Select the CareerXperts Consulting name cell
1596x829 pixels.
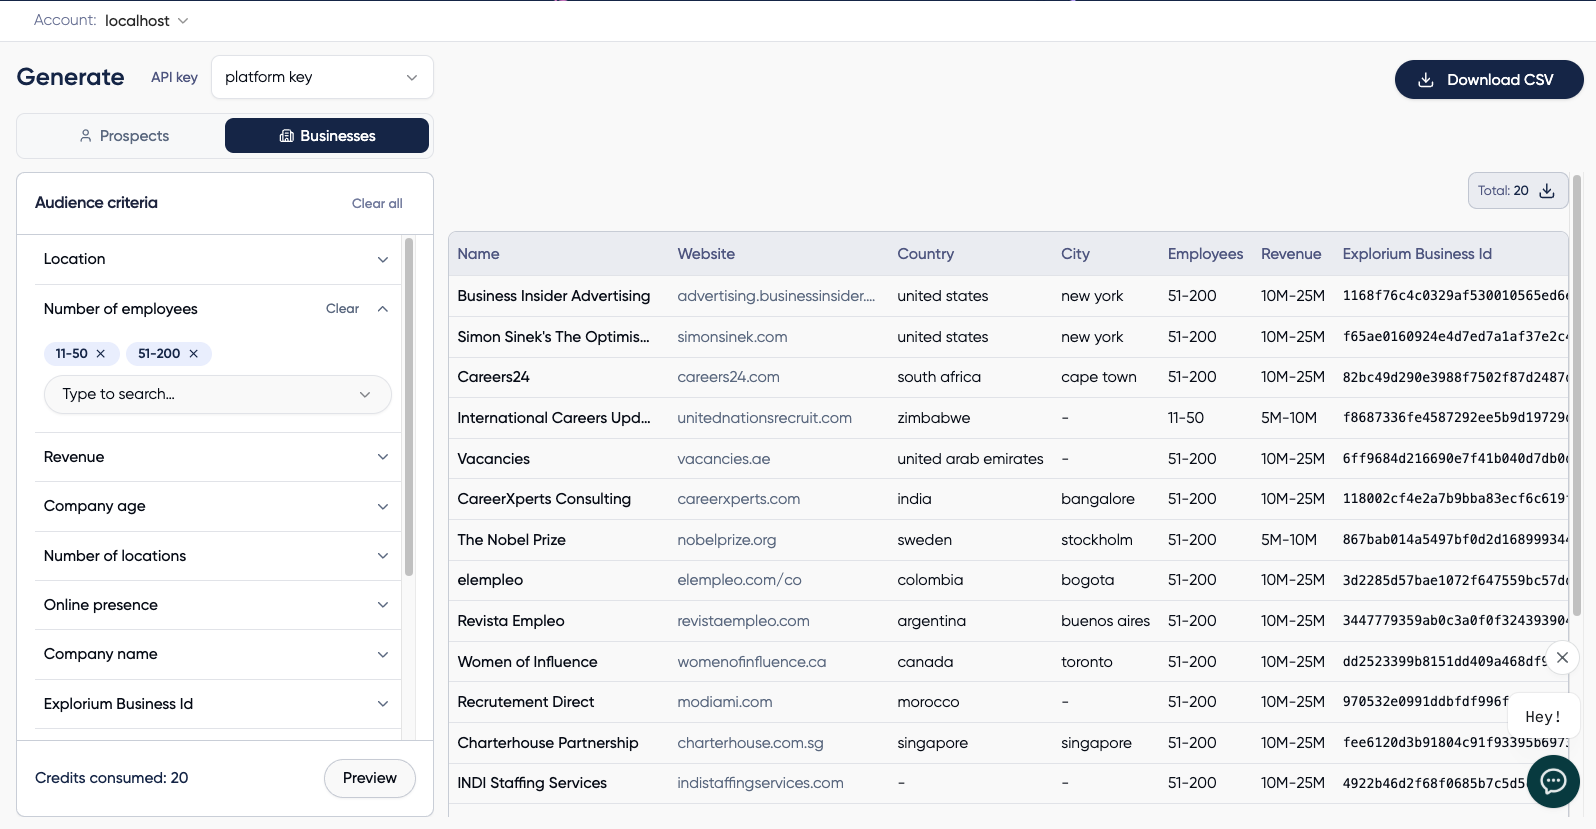tap(544, 499)
